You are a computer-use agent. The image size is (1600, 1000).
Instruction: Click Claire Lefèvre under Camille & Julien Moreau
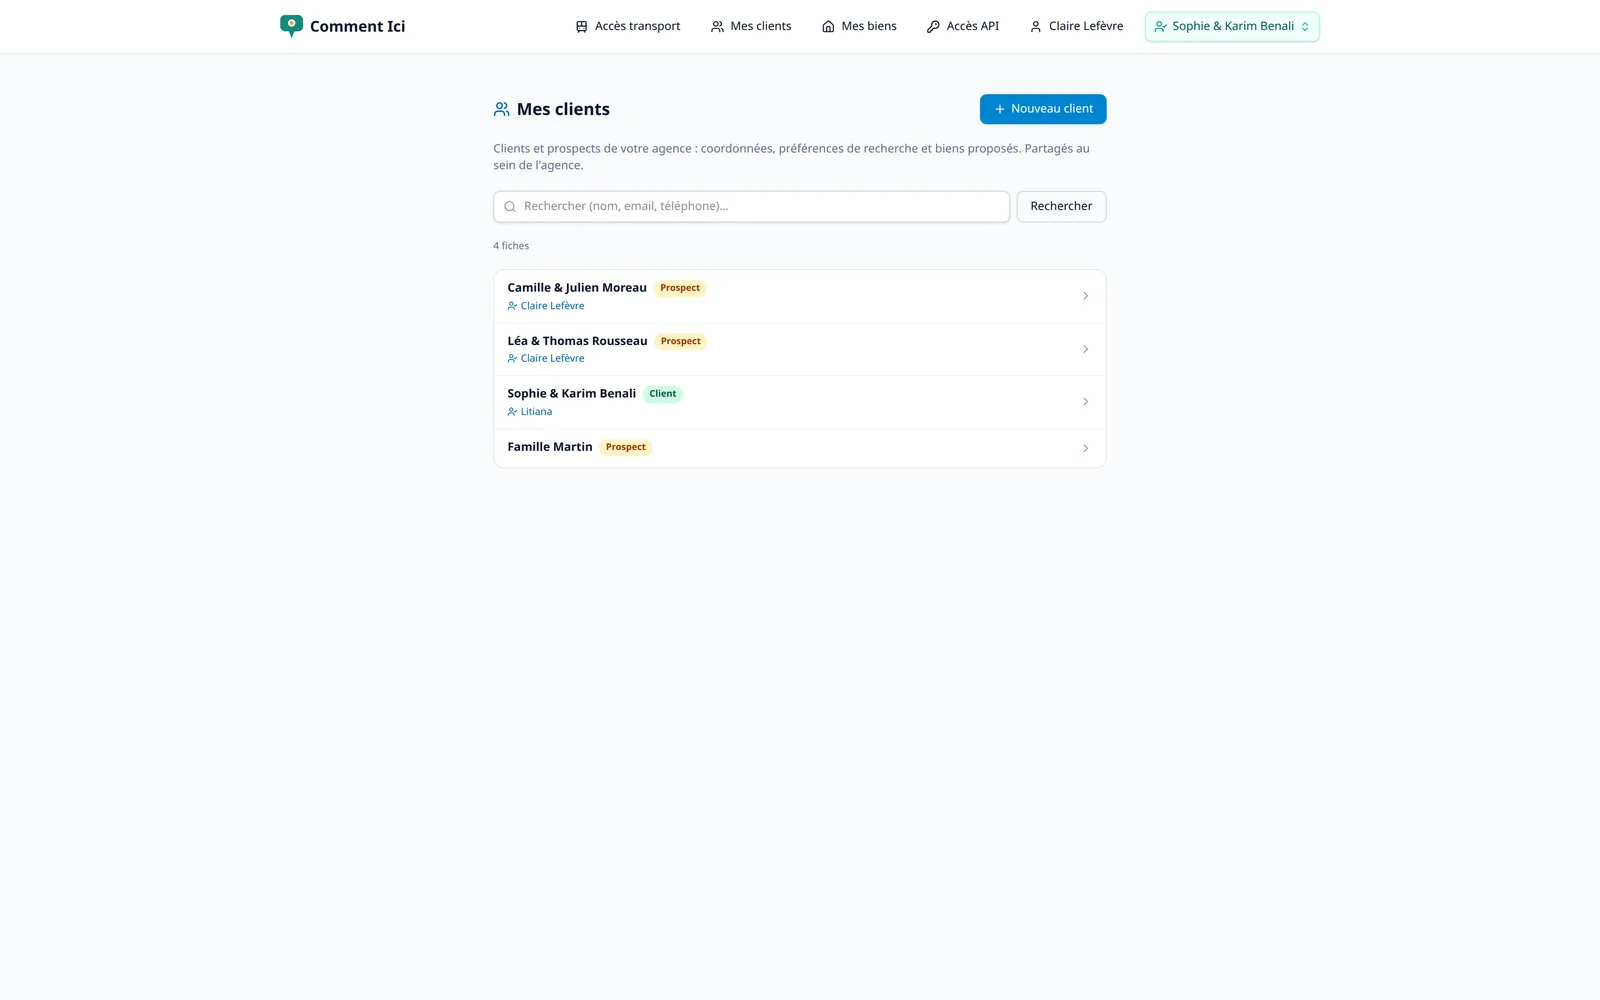click(552, 306)
